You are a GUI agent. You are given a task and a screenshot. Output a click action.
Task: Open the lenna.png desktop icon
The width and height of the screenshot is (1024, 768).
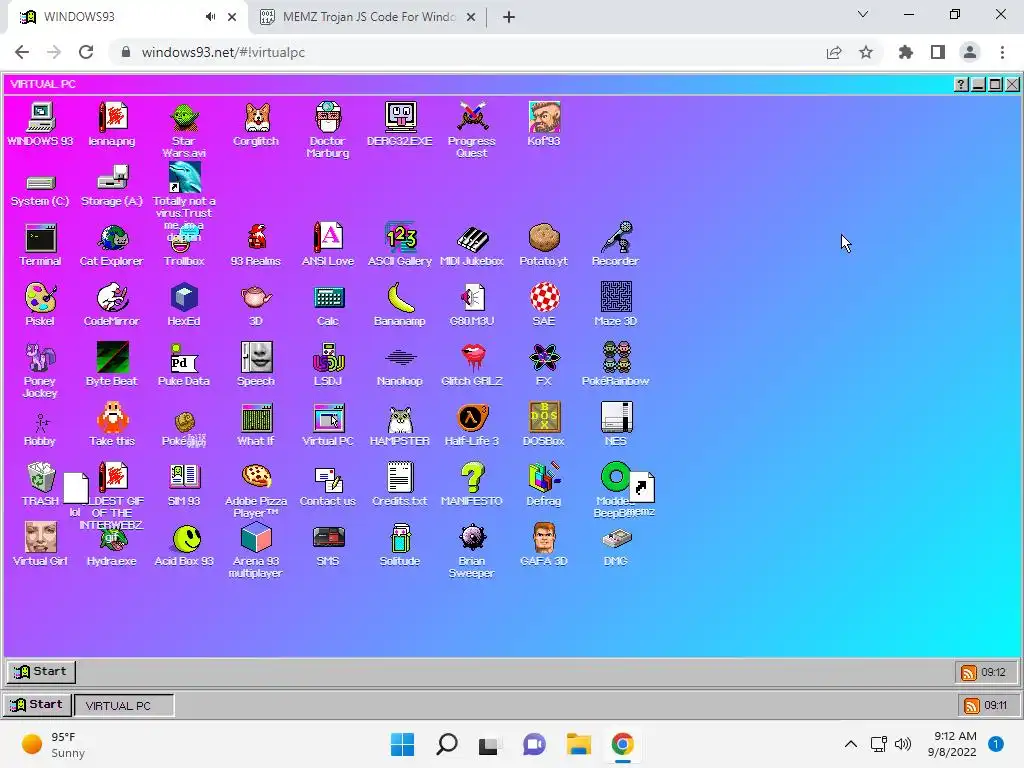(112, 118)
